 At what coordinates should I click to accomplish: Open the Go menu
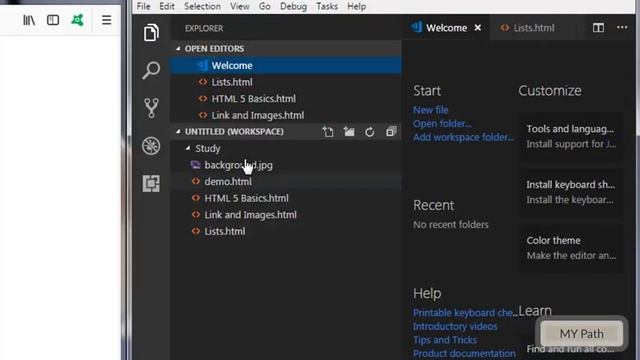point(264,7)
